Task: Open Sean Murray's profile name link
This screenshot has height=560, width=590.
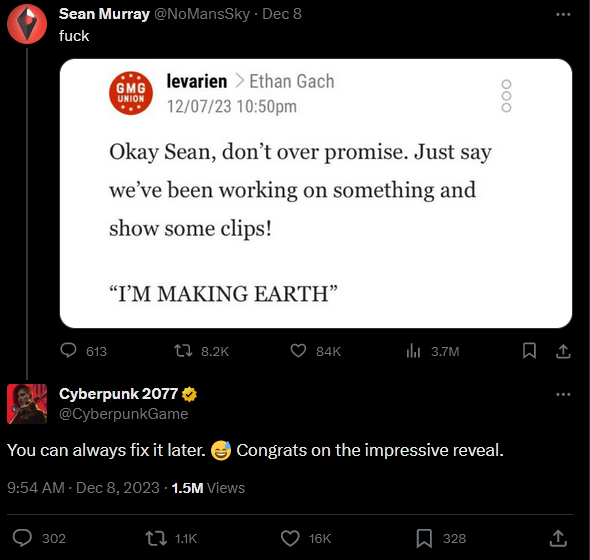Action: (x=104, y=14)
